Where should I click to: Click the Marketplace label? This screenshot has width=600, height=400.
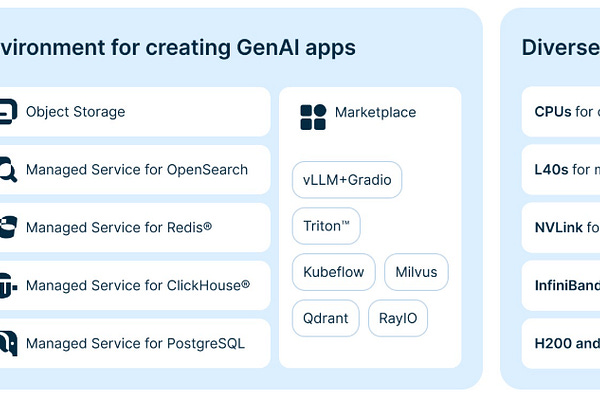click(375, 112)
